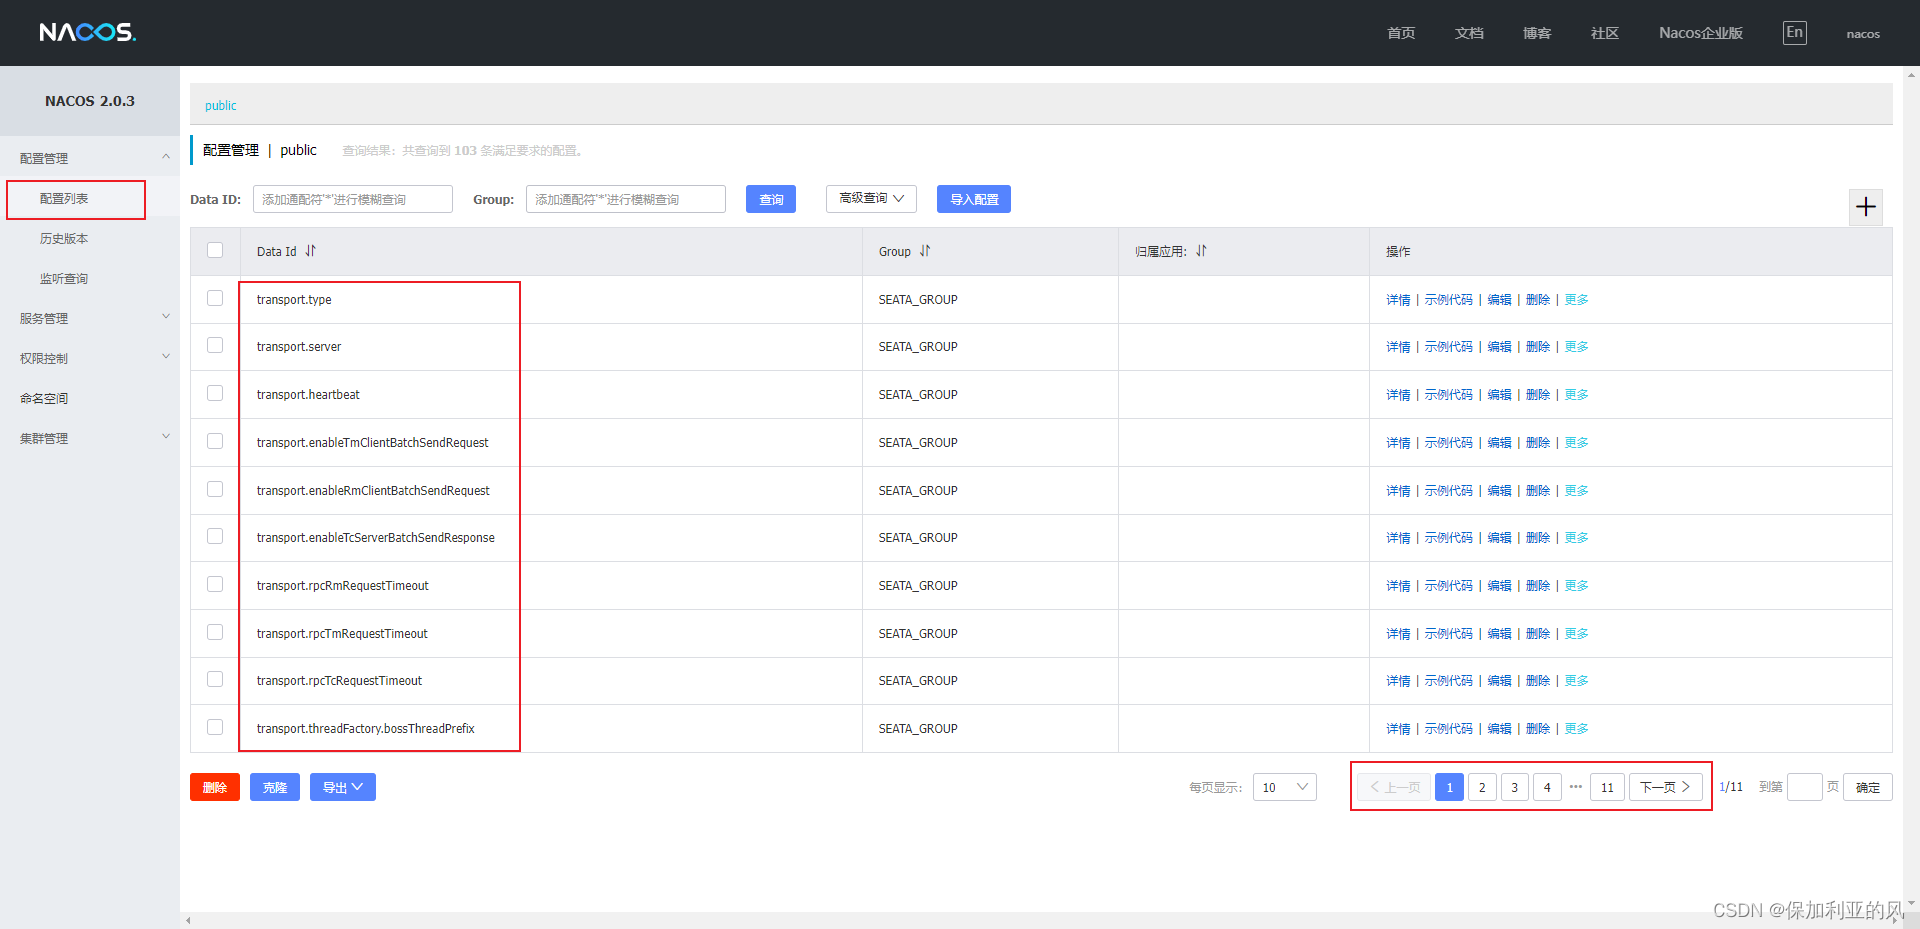Check transport.enableRmClientBatchSendRequest row checkbox
The image size is (1920, 929).
(215, 489)
